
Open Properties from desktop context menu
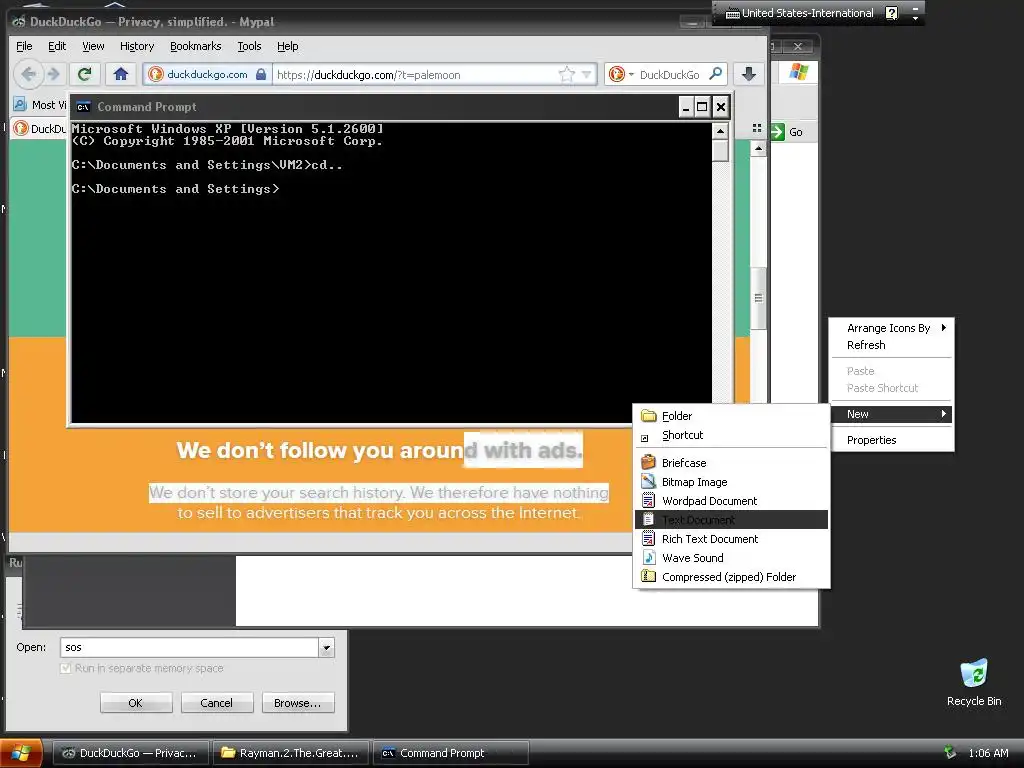pyautogui.click(x=891, y=440)
